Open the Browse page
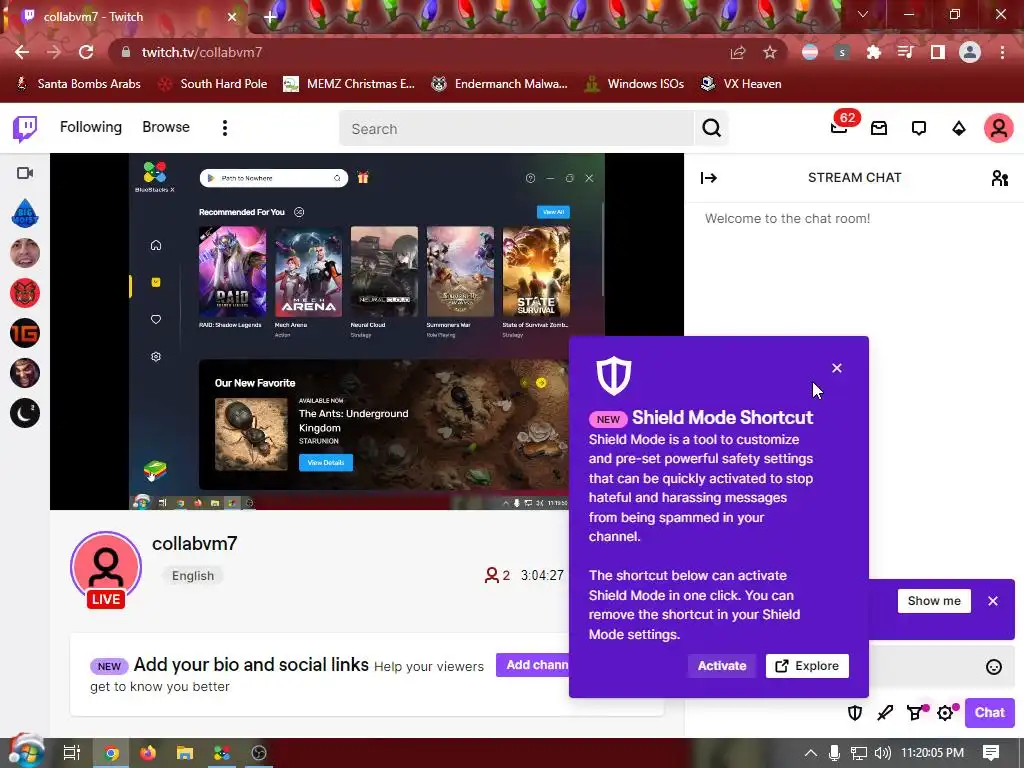 tap(166, 127)
